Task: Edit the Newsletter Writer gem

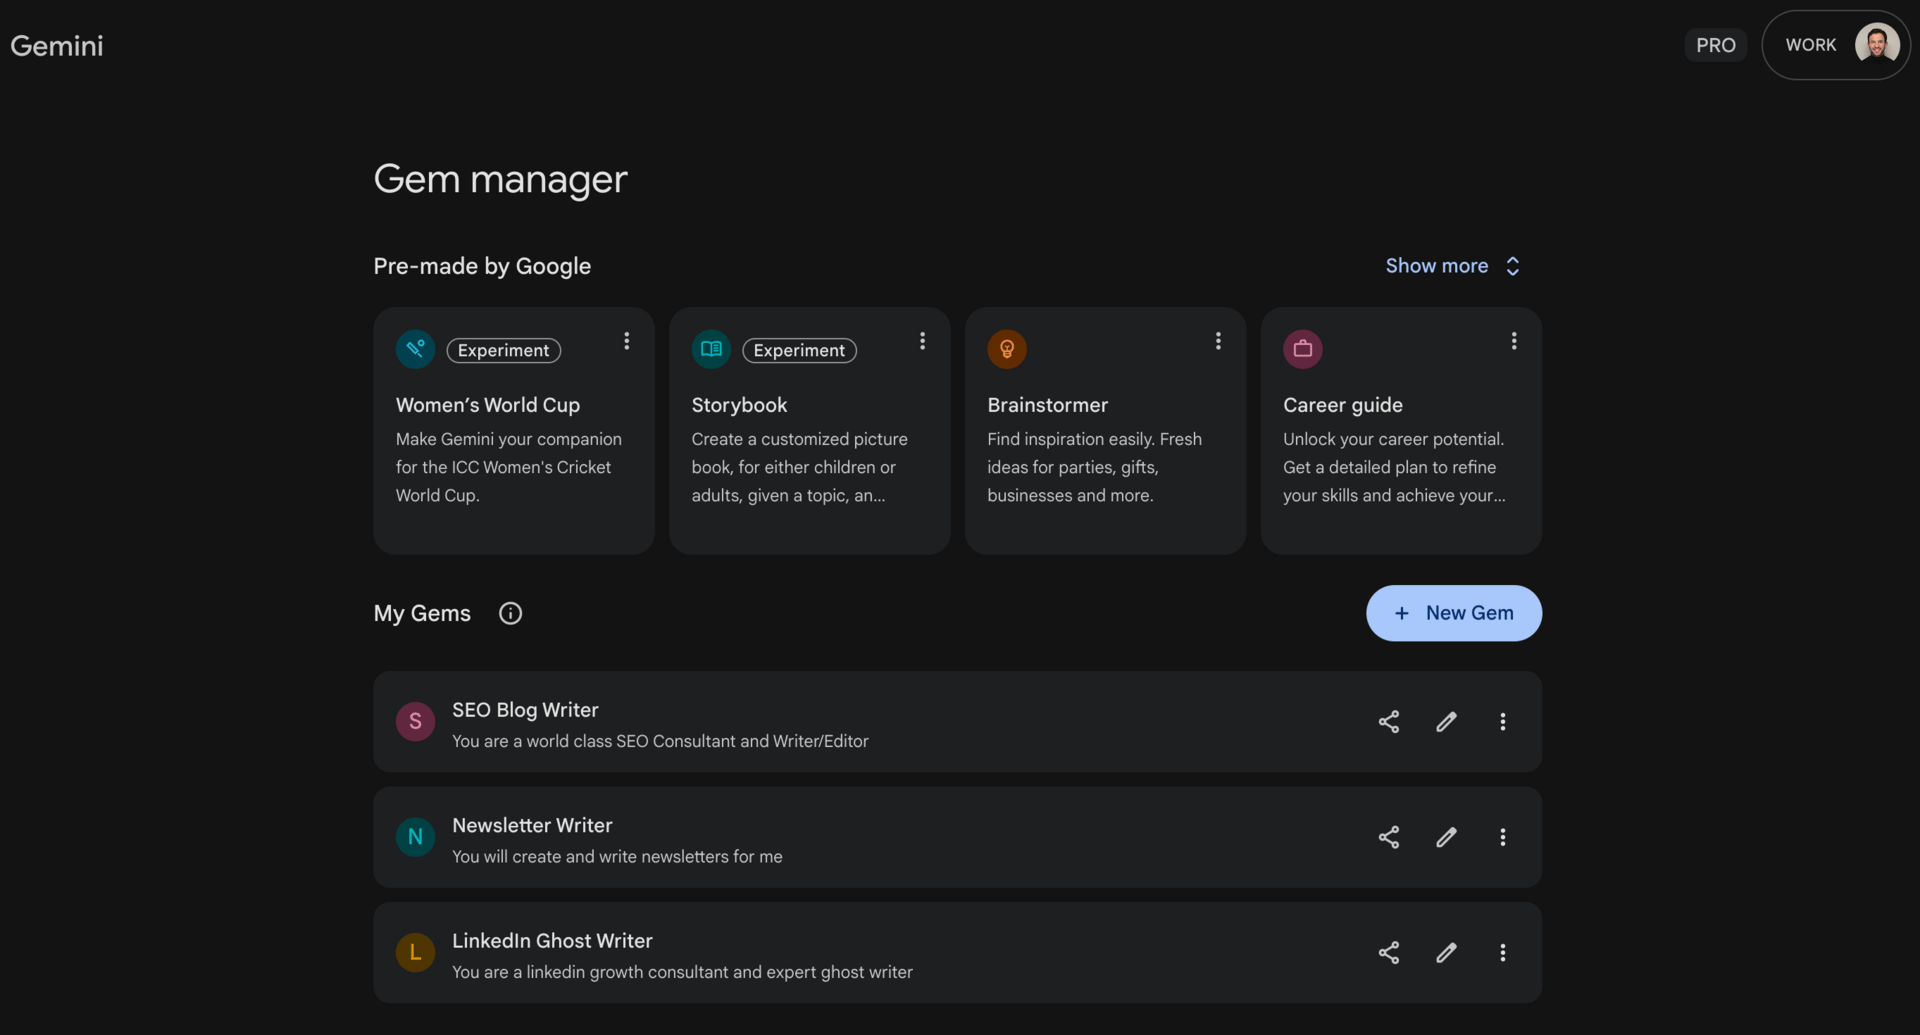Action: [1446, 837]
